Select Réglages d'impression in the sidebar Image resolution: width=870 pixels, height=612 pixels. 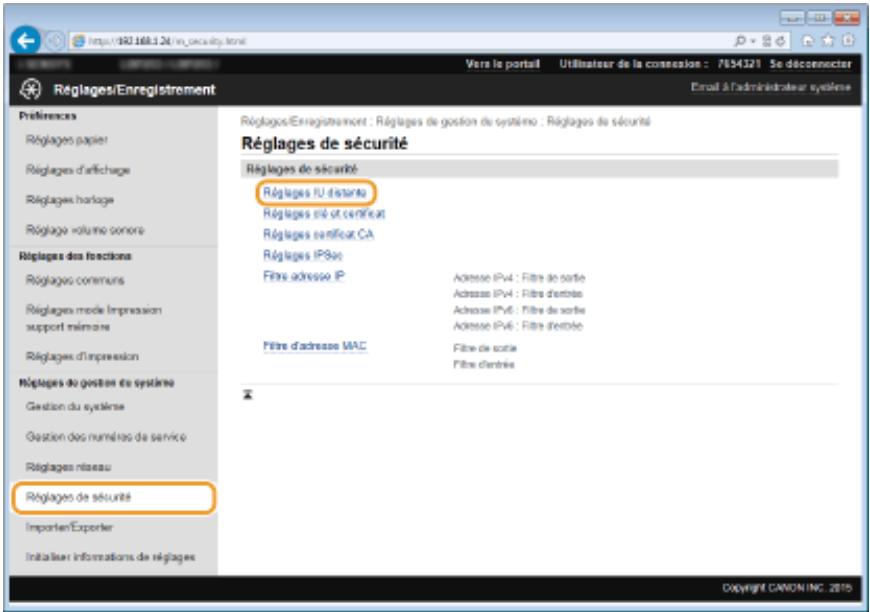click(x=82, y=356)
